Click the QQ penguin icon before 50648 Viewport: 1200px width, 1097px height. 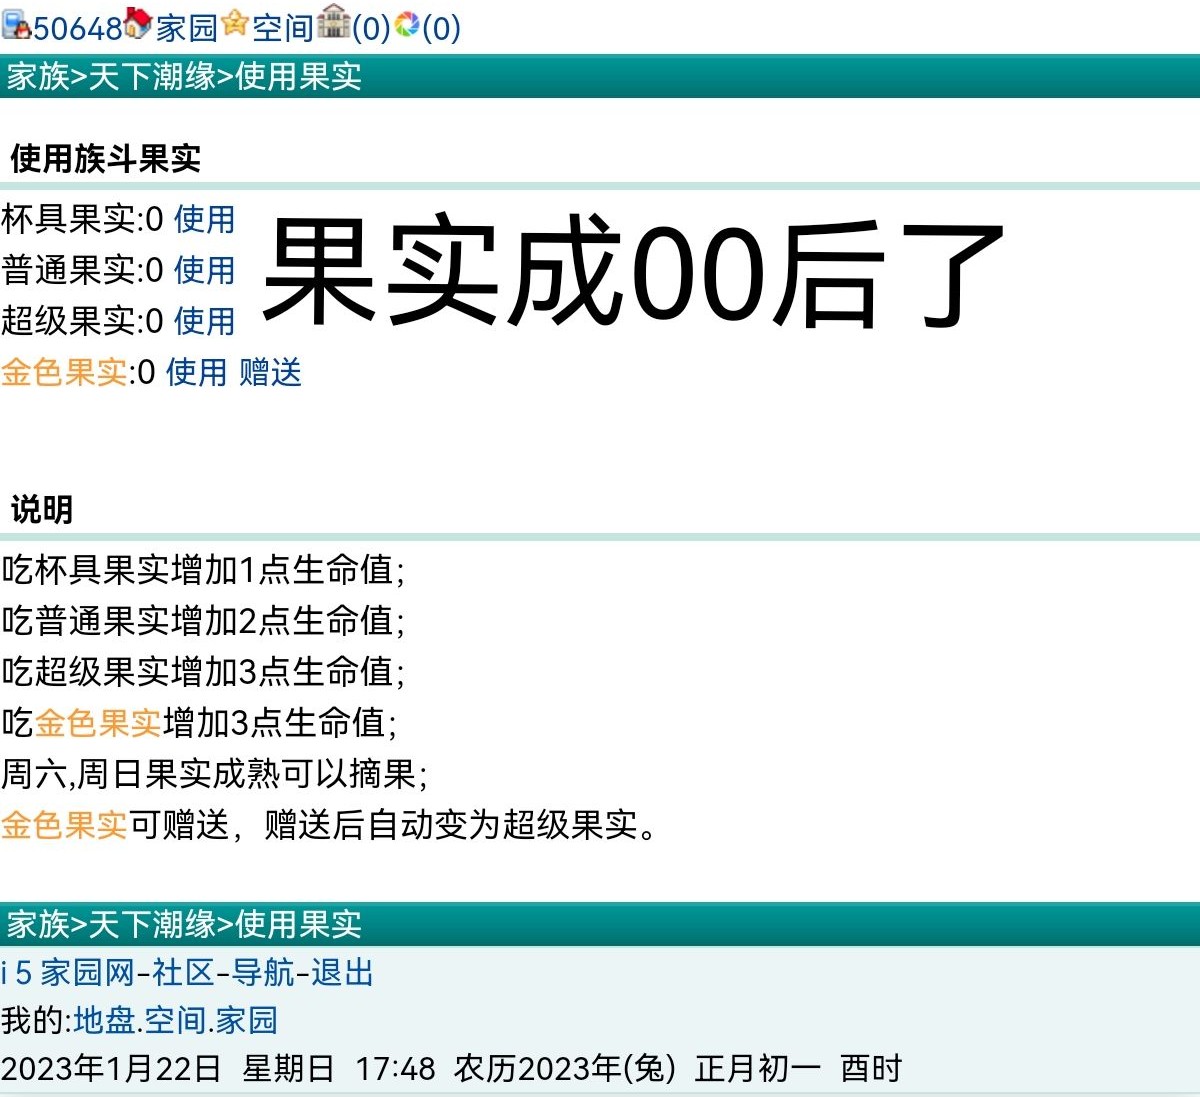(16, 24)
